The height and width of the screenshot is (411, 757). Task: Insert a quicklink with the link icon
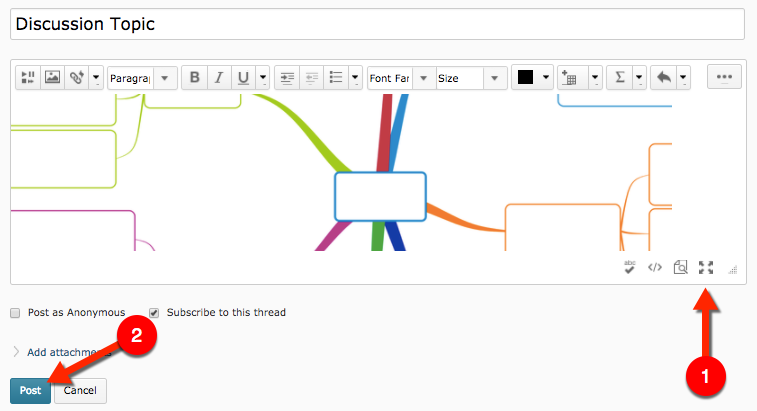pos(76,77)
